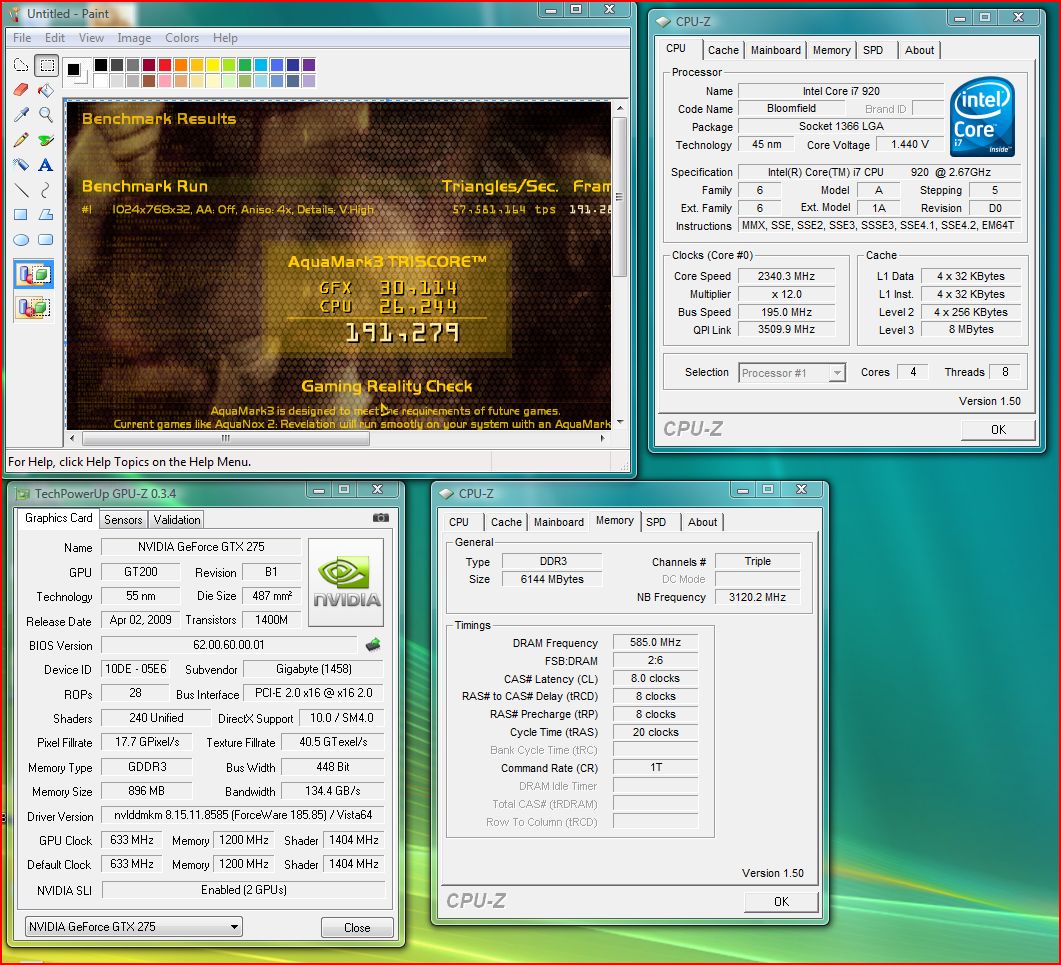The width and height of the screenshot is (1061, 965).
Task: Click the Close button in GPU-Z
Action: (x=357, y=927)
